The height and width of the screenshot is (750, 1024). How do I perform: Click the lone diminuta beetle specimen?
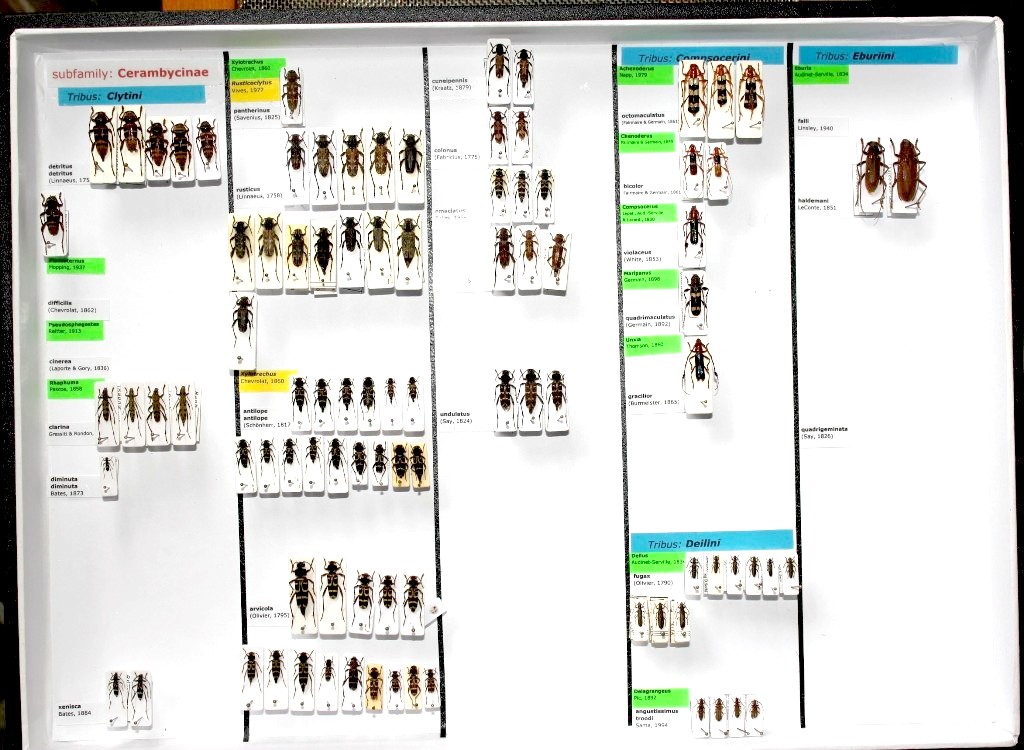tap(107, 475)
